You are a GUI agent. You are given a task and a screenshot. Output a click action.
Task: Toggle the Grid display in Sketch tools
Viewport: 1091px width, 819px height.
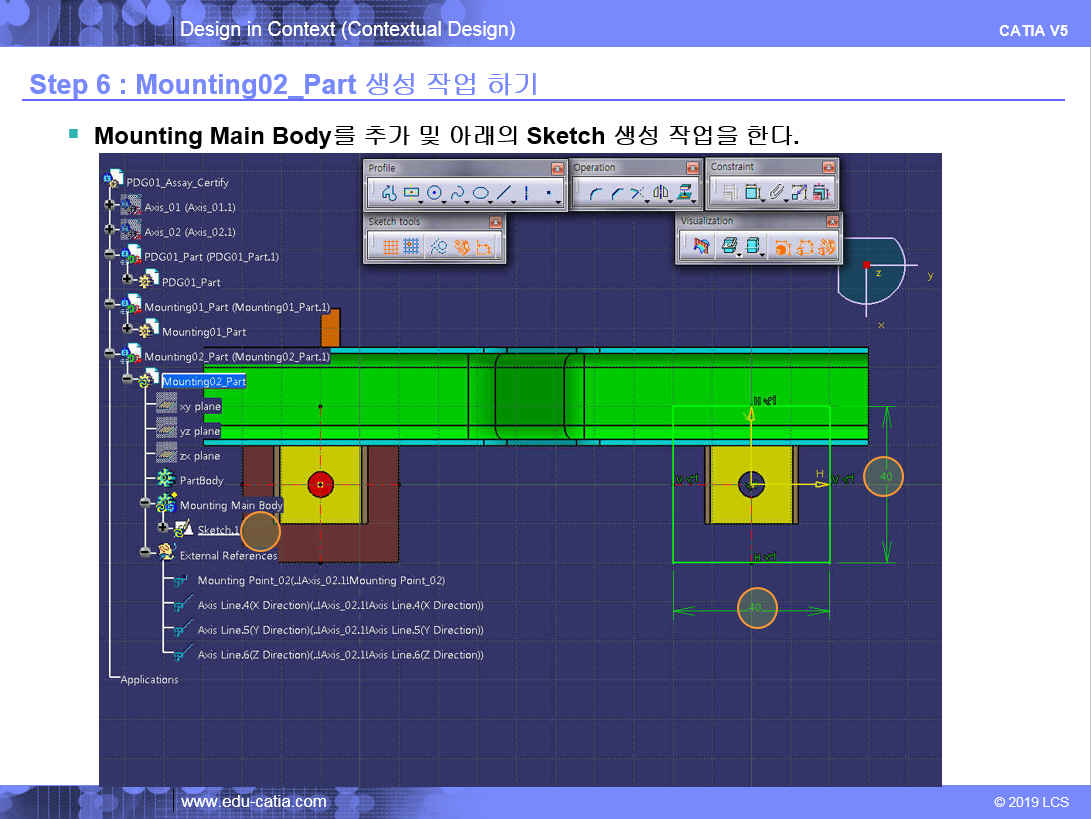390,247
